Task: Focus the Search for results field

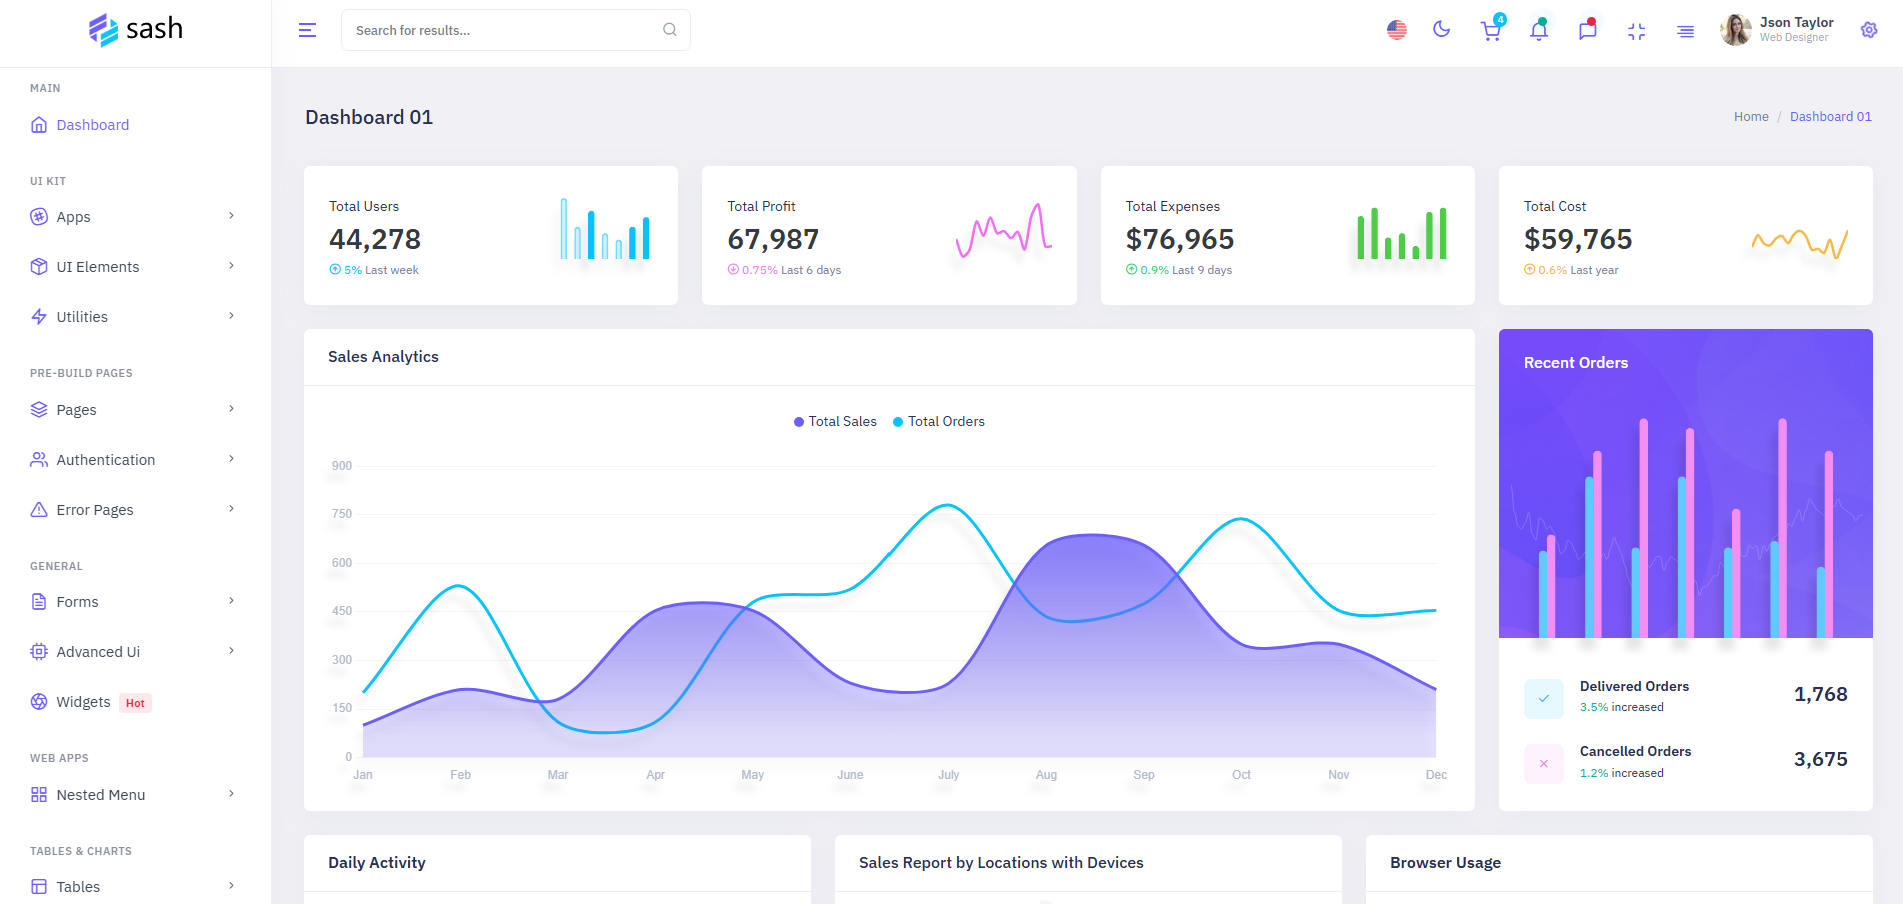Action: point(515,30)
